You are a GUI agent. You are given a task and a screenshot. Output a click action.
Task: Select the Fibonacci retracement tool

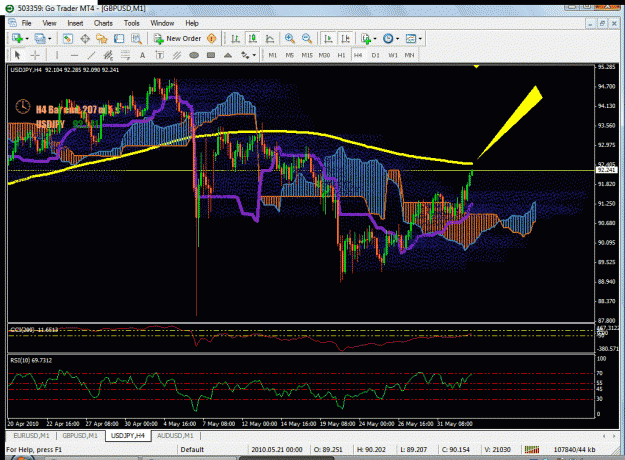pos(125,55)
